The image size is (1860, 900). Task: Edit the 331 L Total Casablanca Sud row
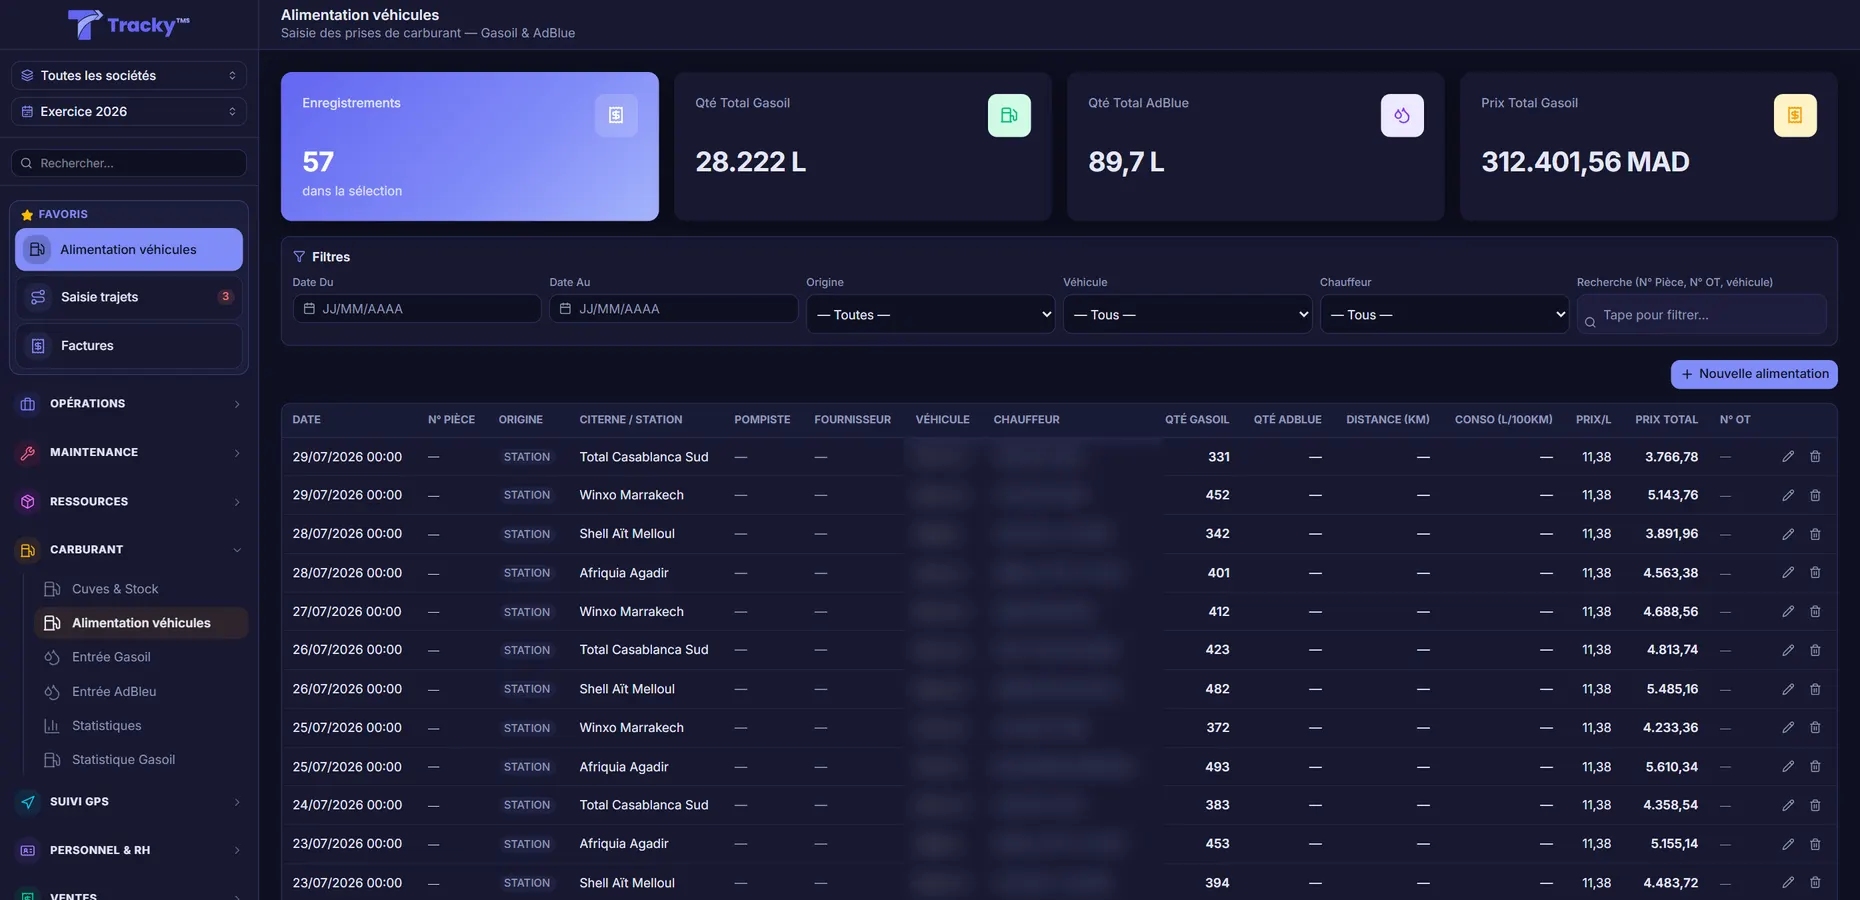1788,457
